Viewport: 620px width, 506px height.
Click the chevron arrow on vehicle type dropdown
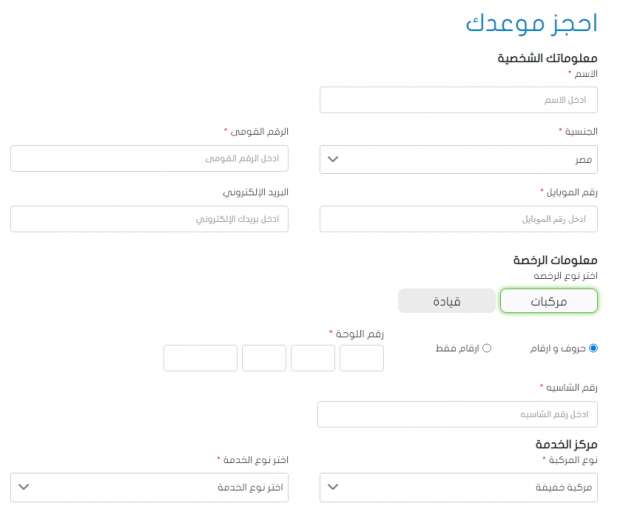[334, 487]
